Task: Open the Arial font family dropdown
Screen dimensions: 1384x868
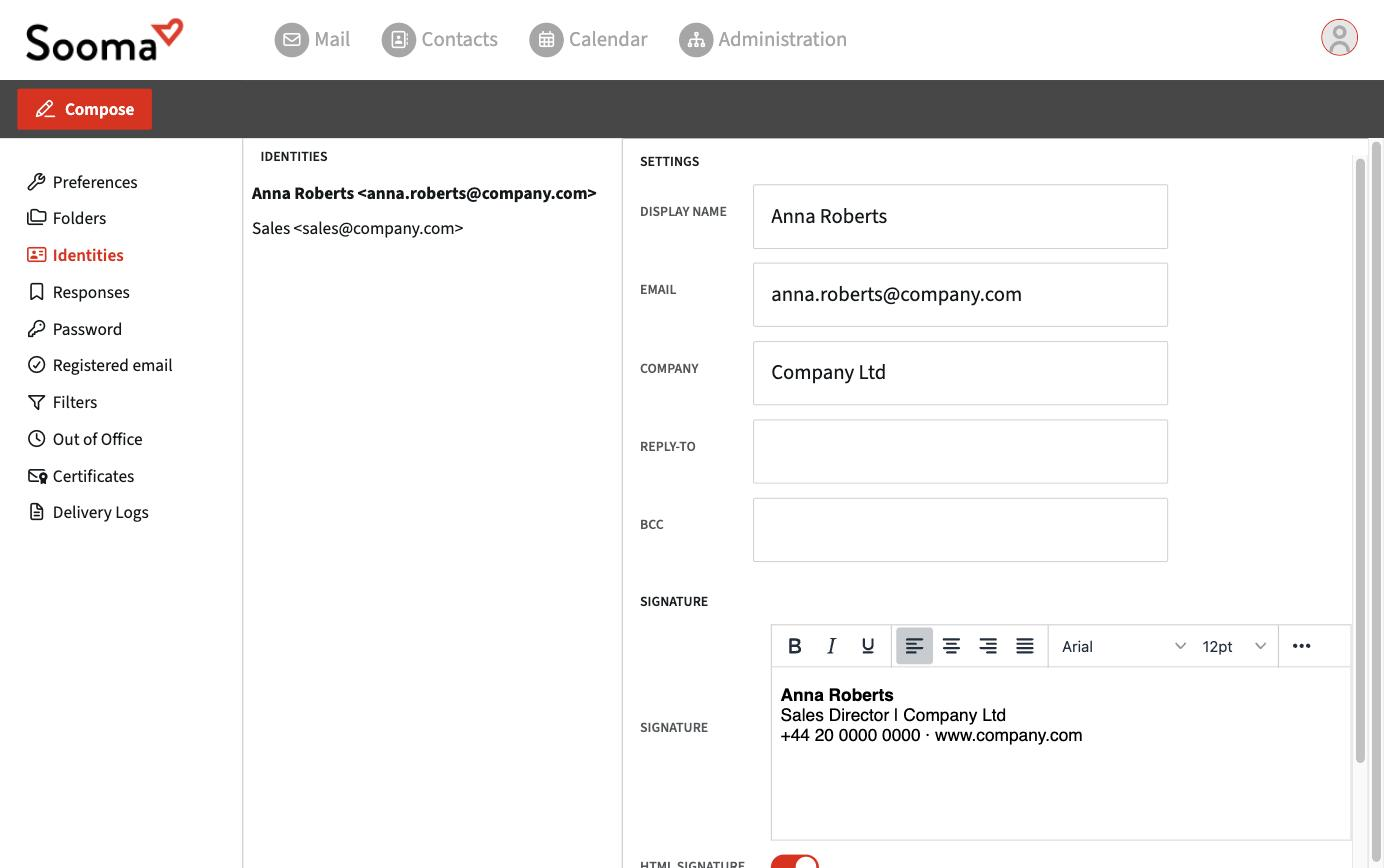Action: click(1123, 646)
